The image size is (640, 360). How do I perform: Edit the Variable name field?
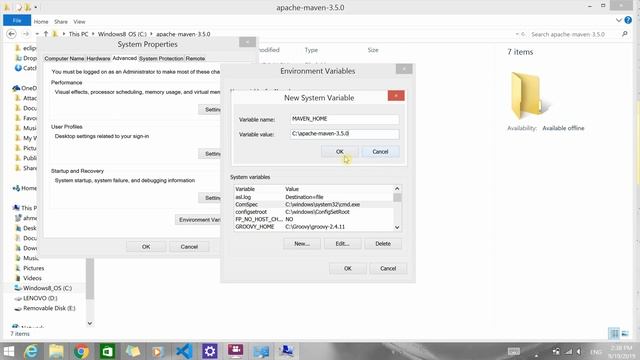tap(344, 119)
